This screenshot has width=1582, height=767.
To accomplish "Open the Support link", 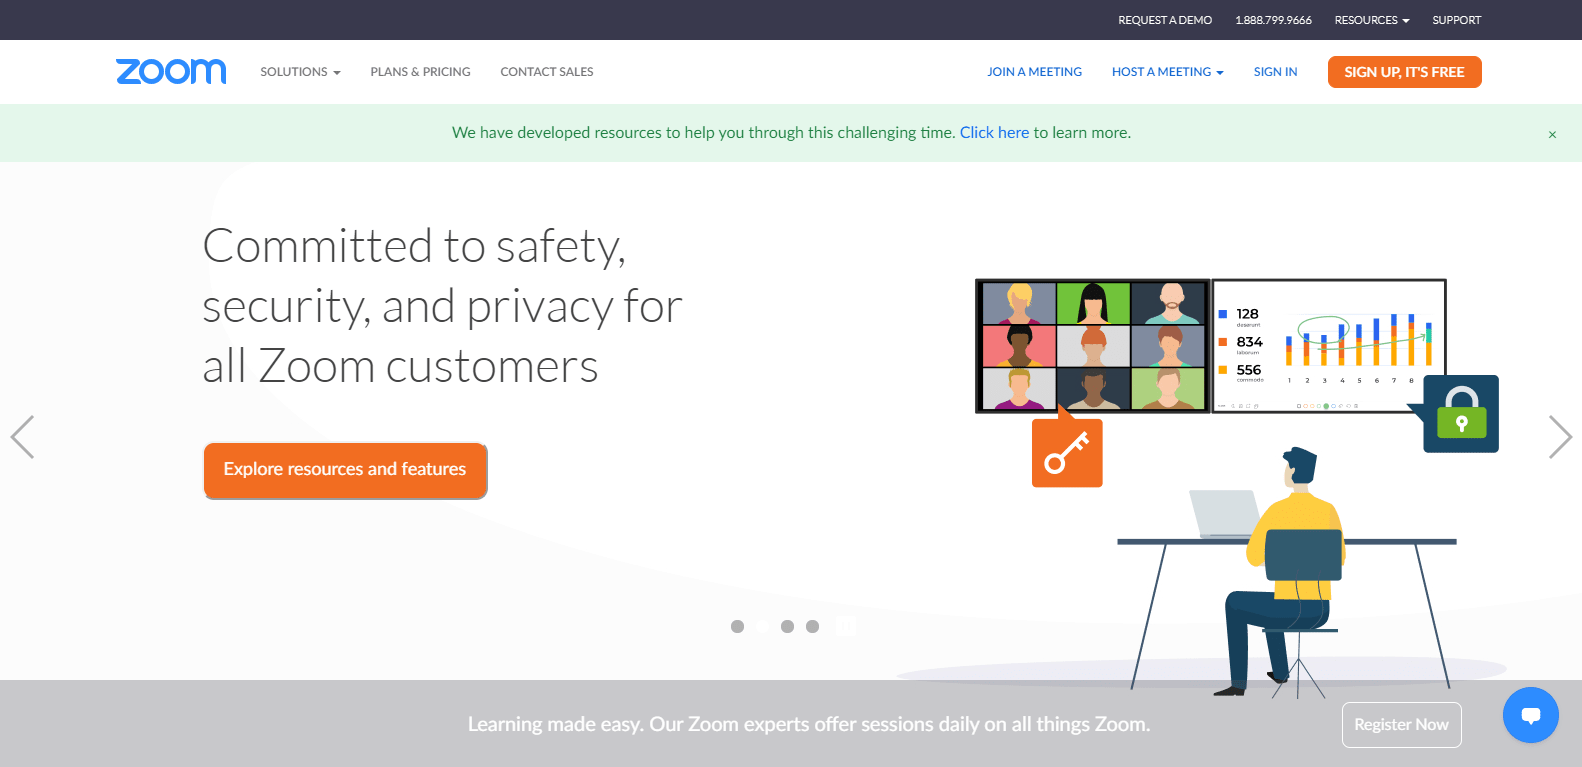I will 1456,20.
